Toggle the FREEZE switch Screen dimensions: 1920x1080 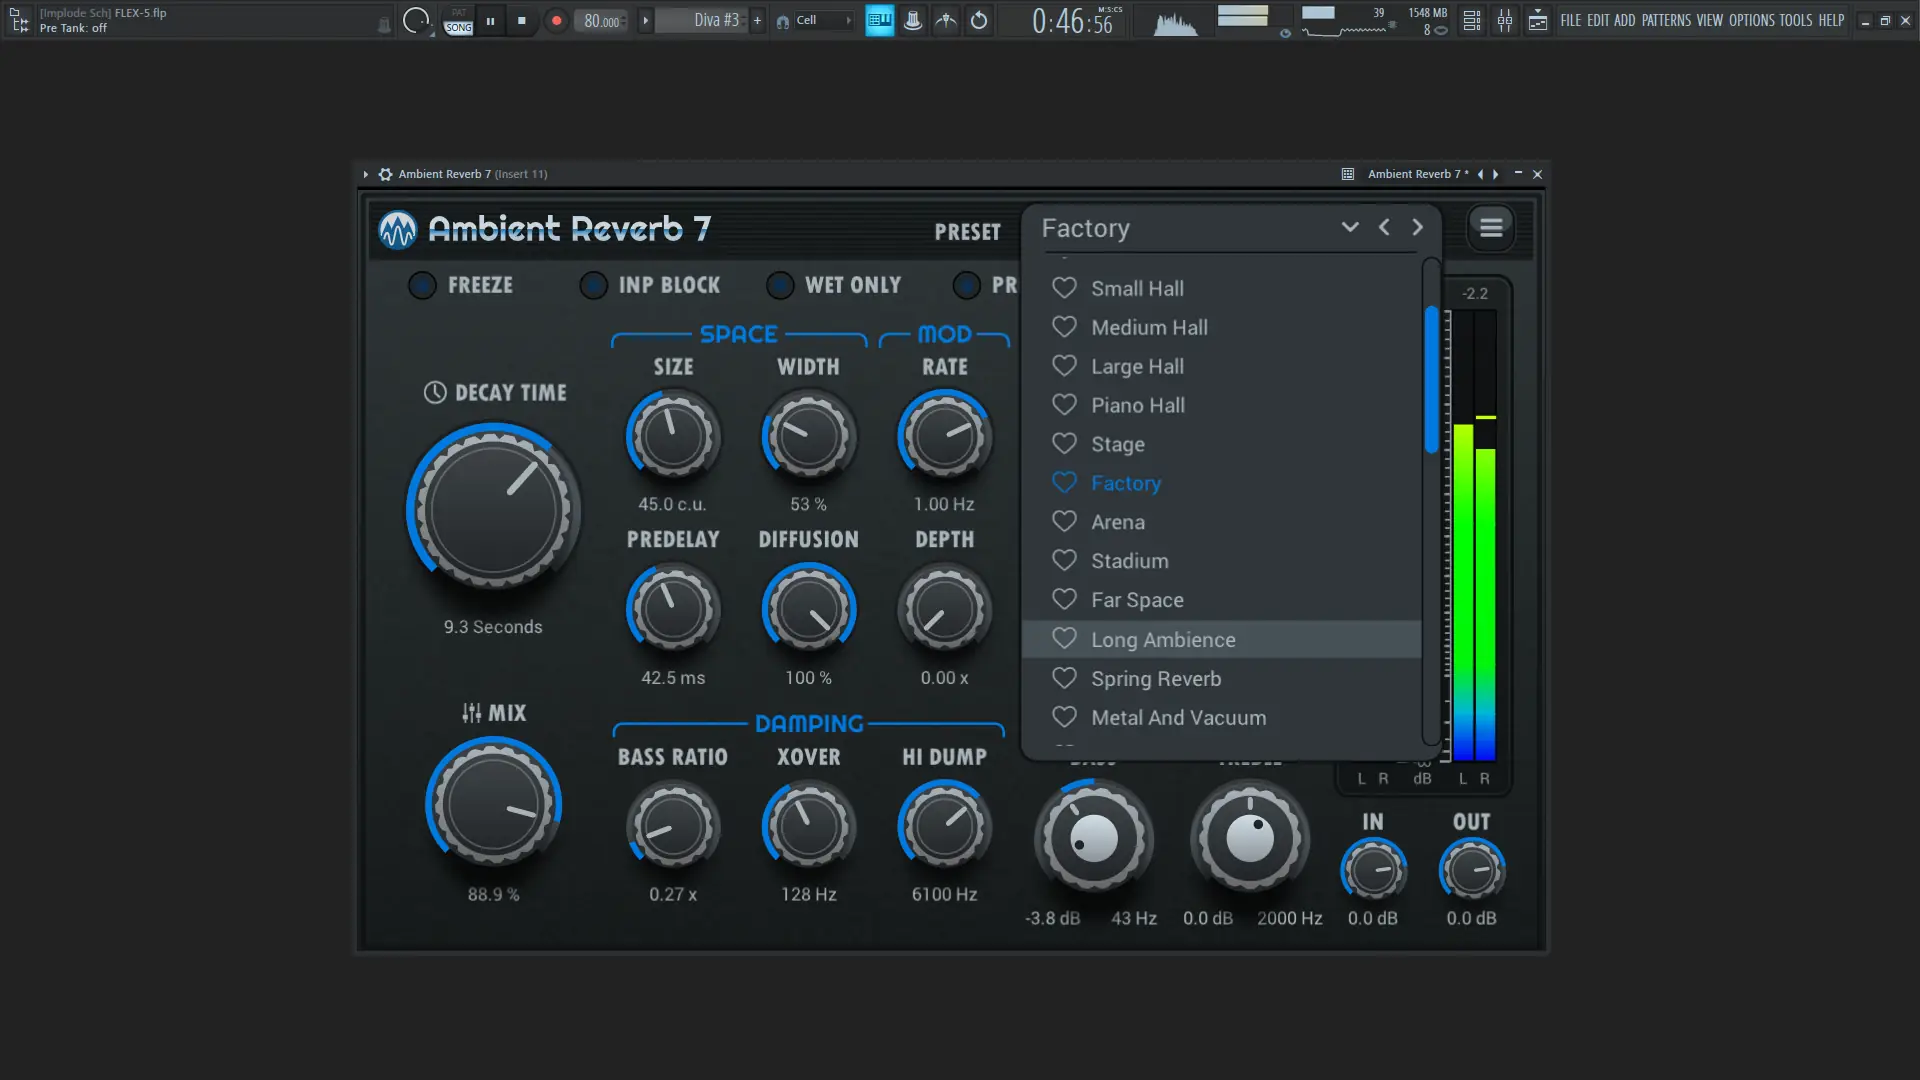point(422,286)
